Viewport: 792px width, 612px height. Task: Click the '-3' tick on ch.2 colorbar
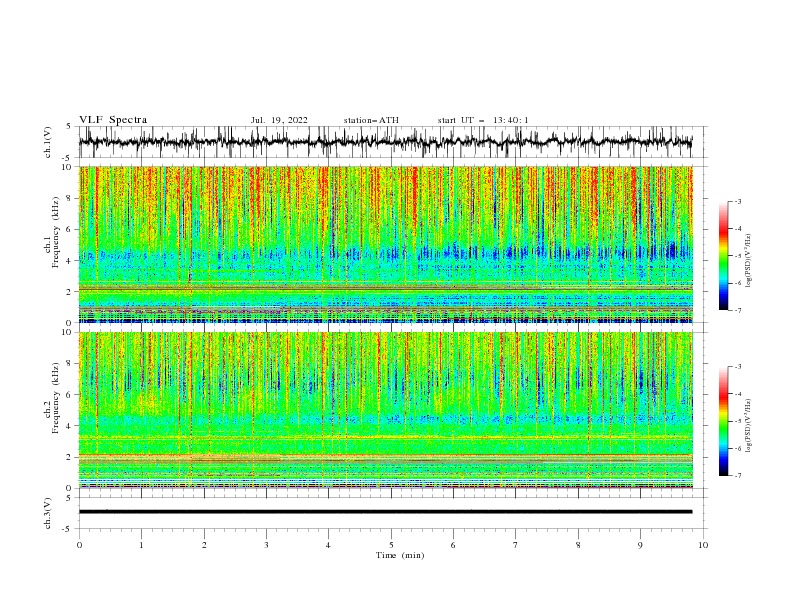click(737, 367)
